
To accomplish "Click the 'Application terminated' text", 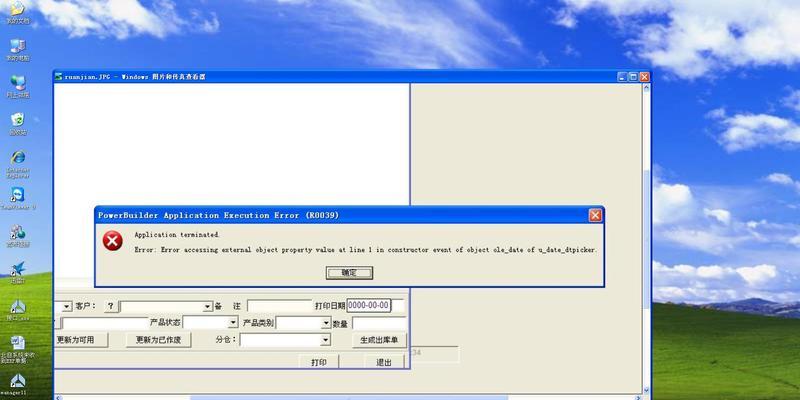I will point(177,235).
